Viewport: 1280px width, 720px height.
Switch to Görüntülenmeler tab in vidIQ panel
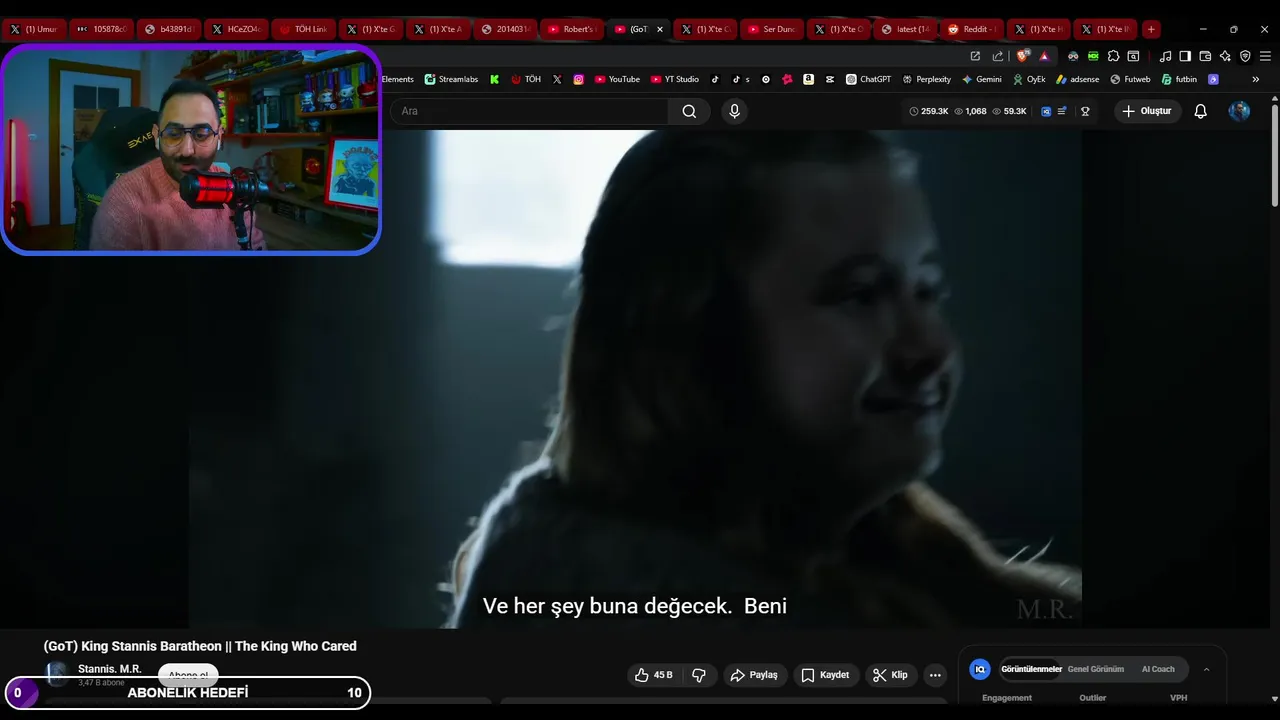tap(1031, 669)
